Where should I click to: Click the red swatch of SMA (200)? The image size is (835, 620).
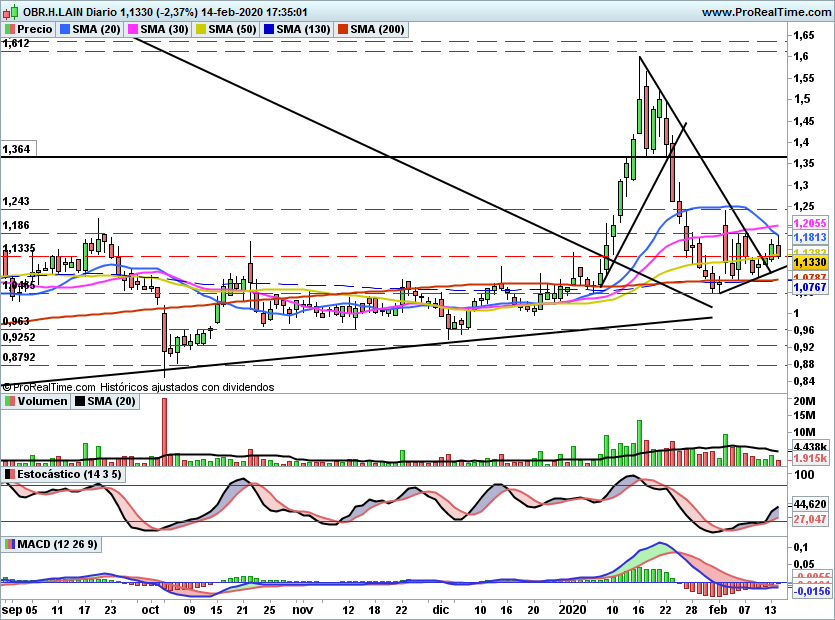(343, 29)
